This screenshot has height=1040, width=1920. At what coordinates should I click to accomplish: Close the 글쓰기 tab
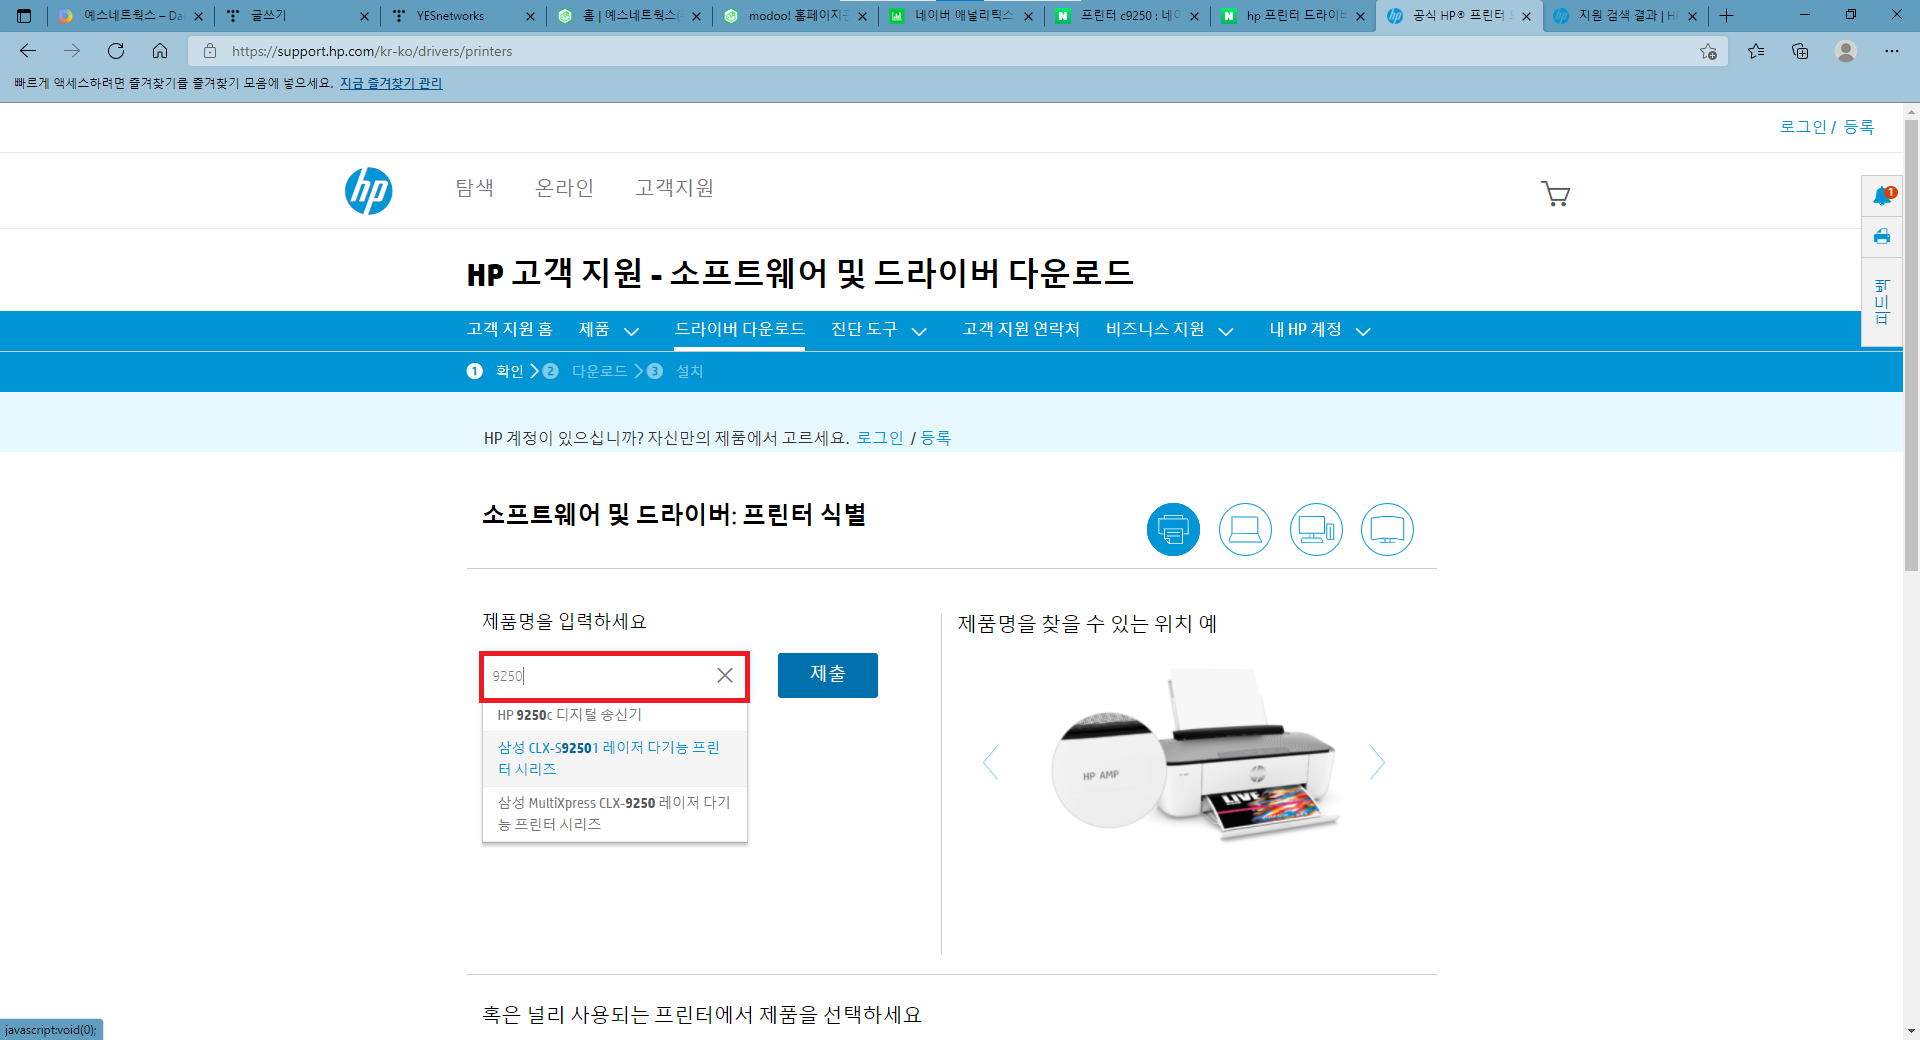(x=364, y=16)
